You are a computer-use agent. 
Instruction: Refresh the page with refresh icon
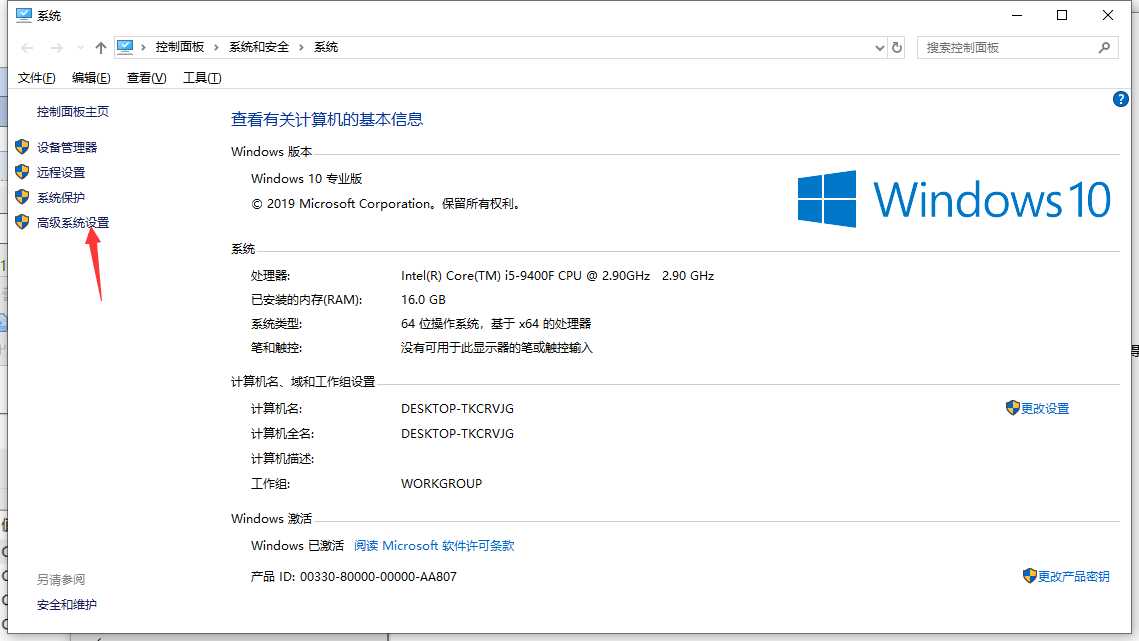coord(897,47)
